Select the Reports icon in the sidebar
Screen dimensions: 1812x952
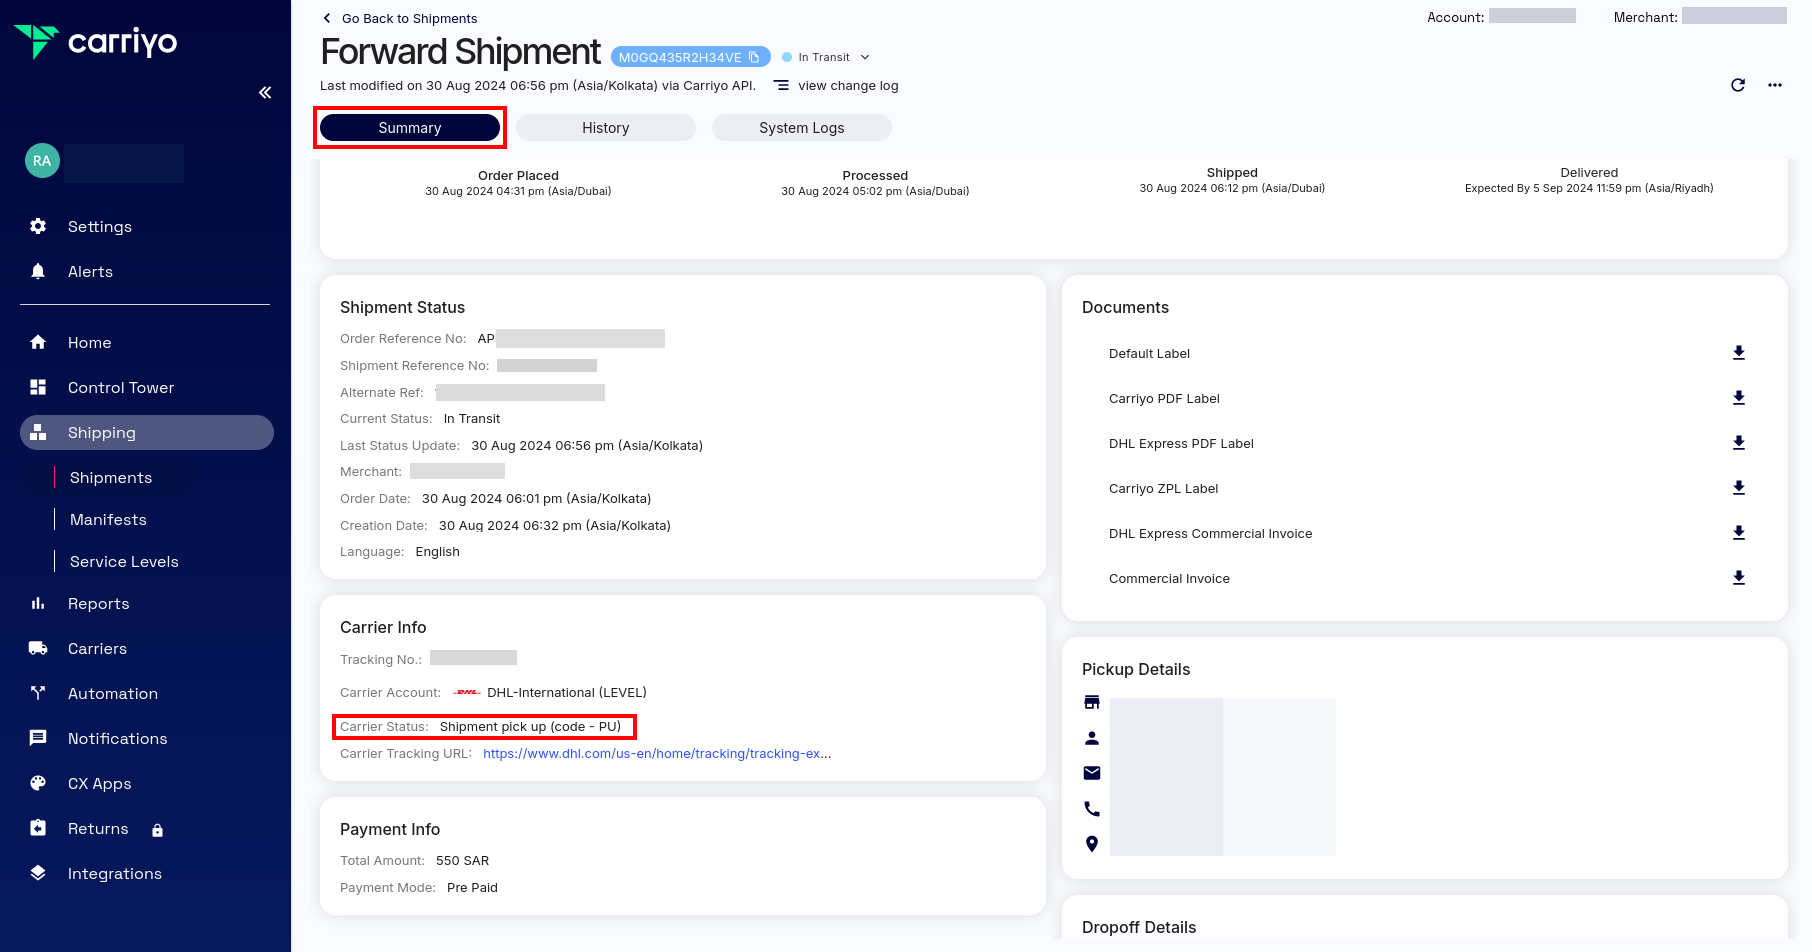click(x=38, y=603)
